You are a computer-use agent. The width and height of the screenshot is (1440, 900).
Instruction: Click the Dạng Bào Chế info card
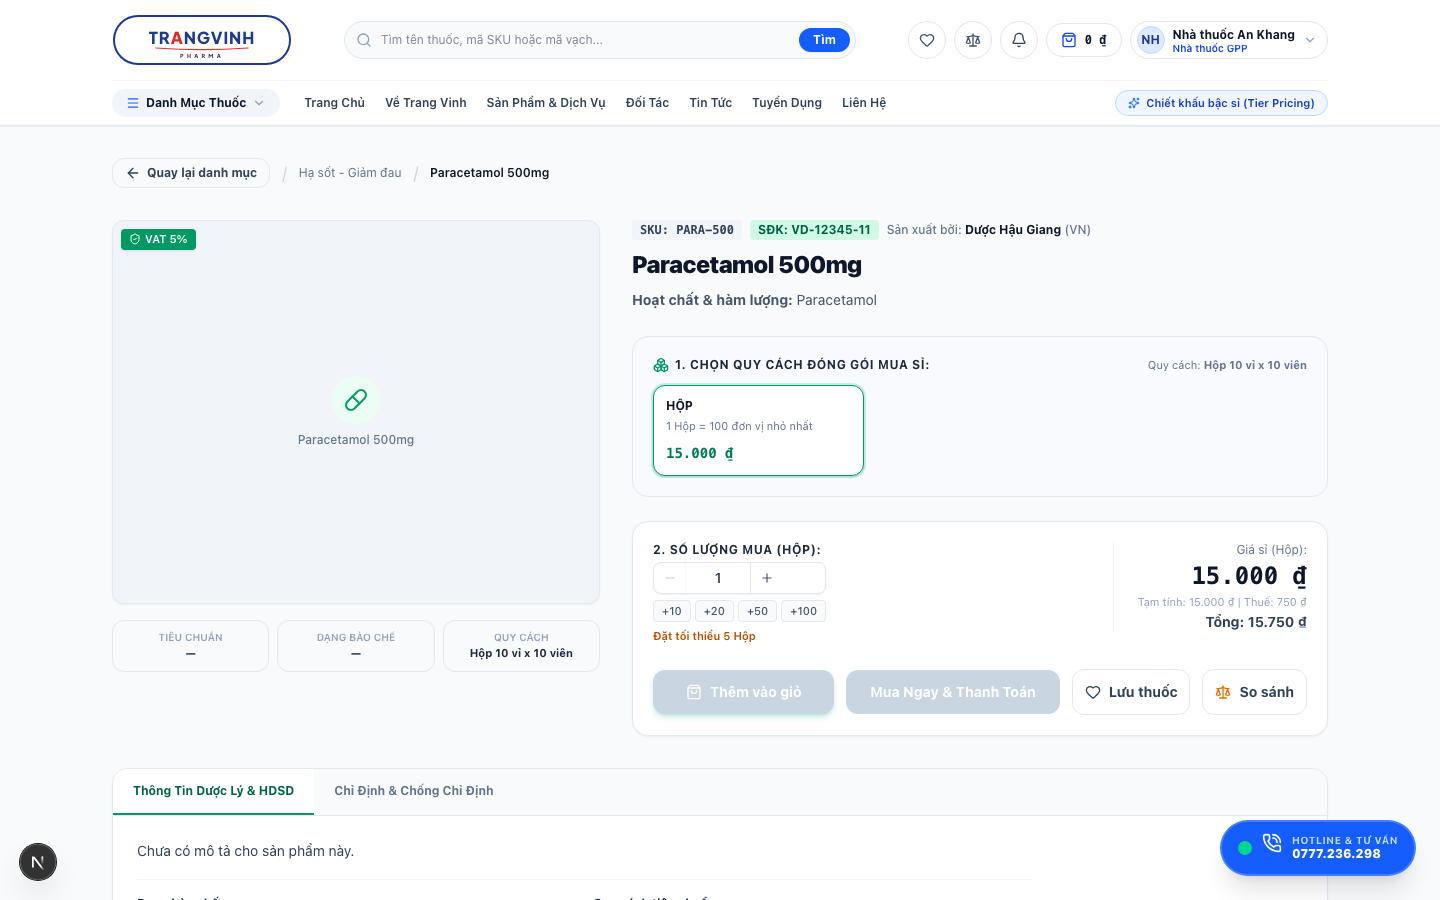(356, 646)
